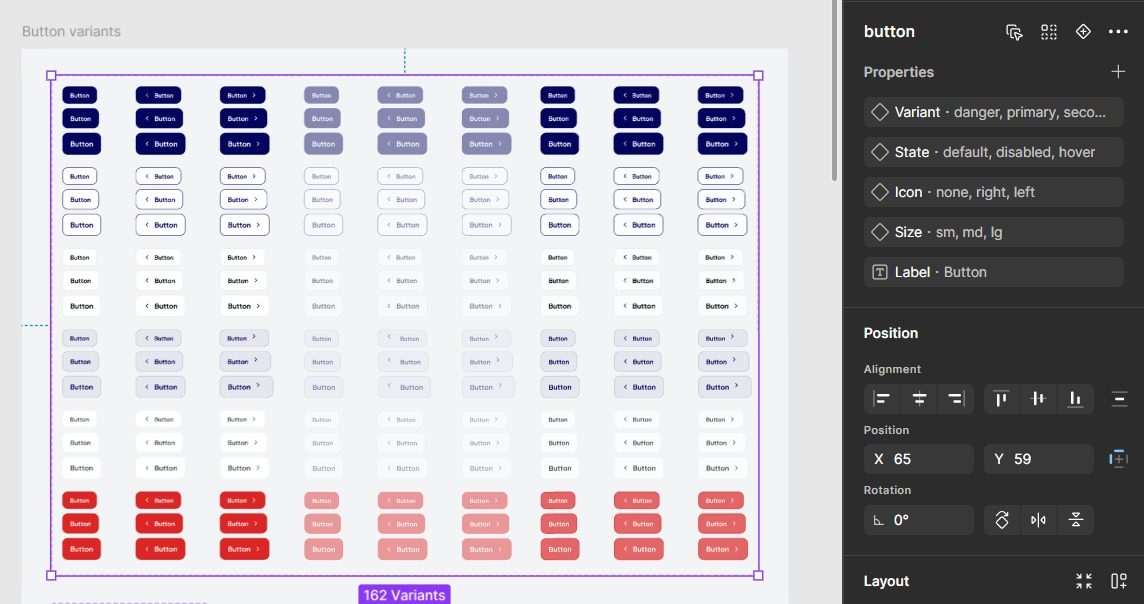Click the bottom-left selection handle of component set

[x=51, y=576]
